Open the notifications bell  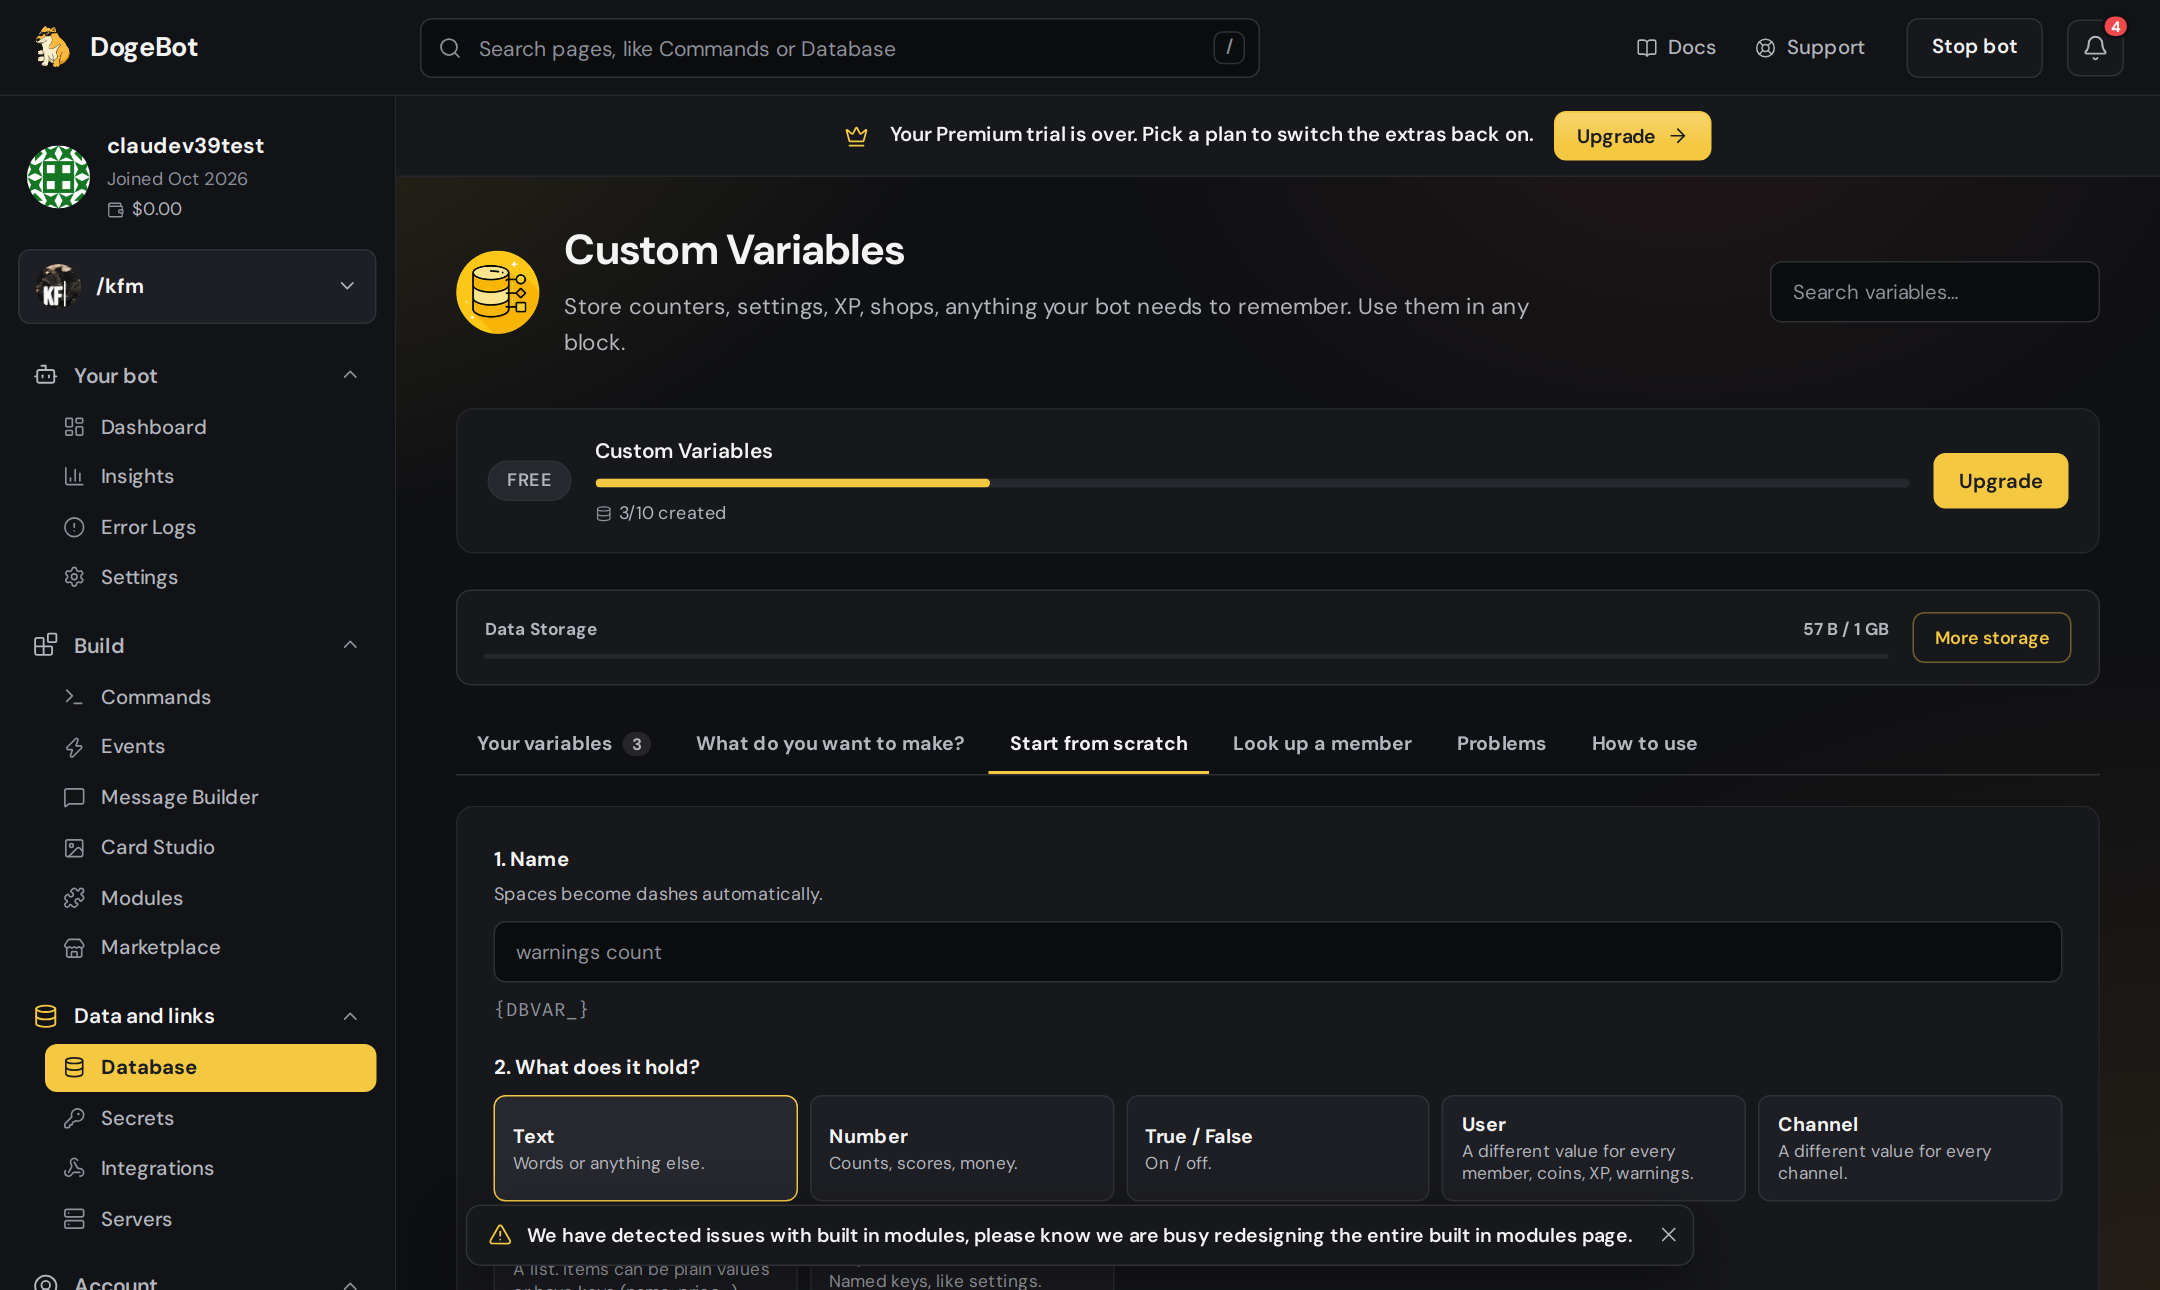click(2095, 48)
